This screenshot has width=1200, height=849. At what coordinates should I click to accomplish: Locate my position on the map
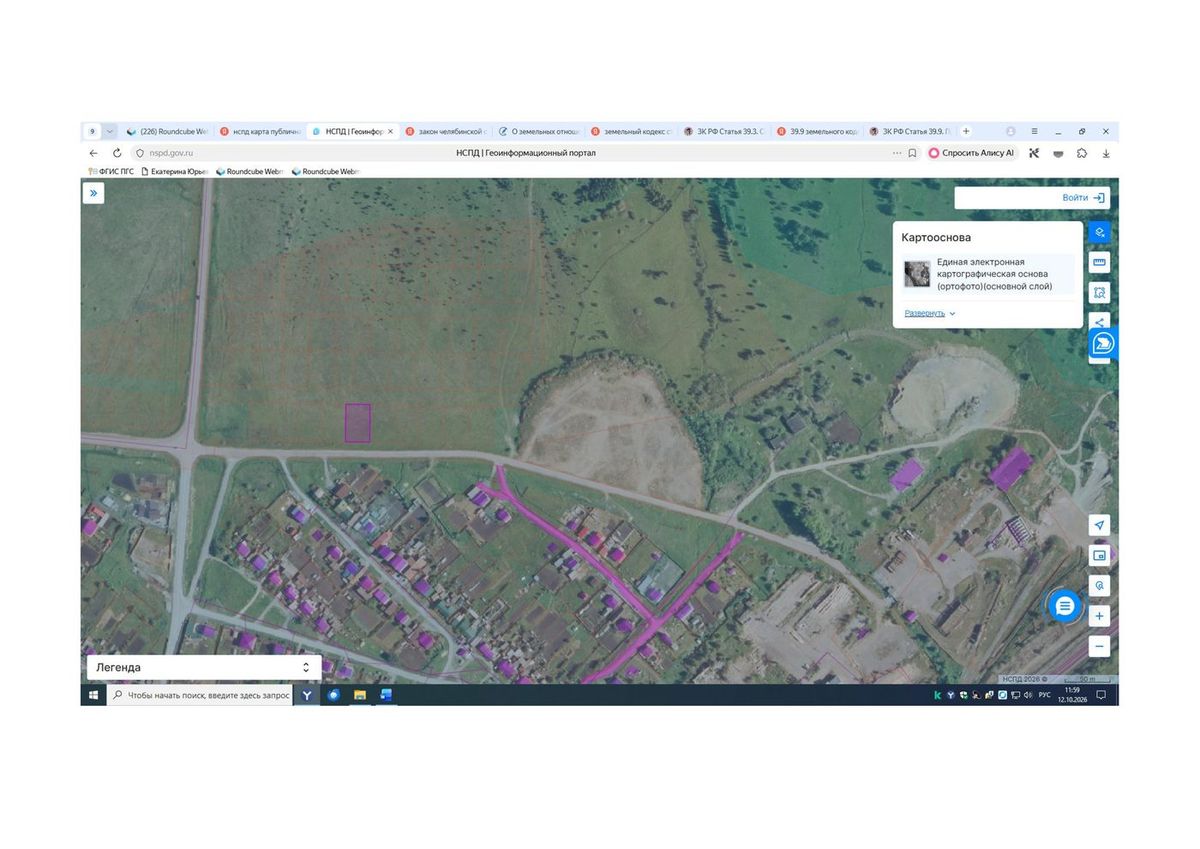coord(1099,525)
